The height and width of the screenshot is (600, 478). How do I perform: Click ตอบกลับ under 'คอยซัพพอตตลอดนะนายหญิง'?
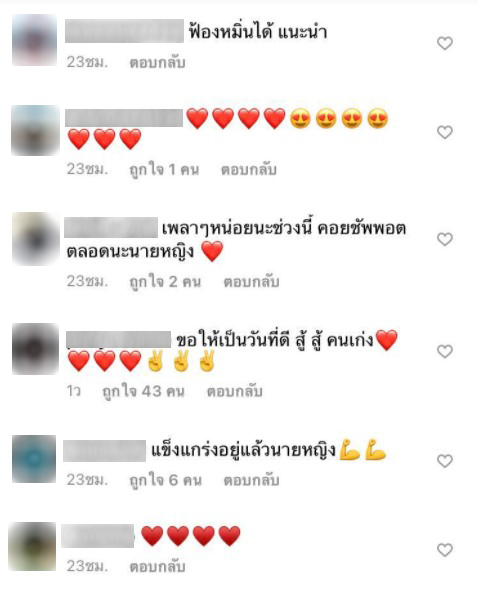pyautogui.click(x=251, y=282)
